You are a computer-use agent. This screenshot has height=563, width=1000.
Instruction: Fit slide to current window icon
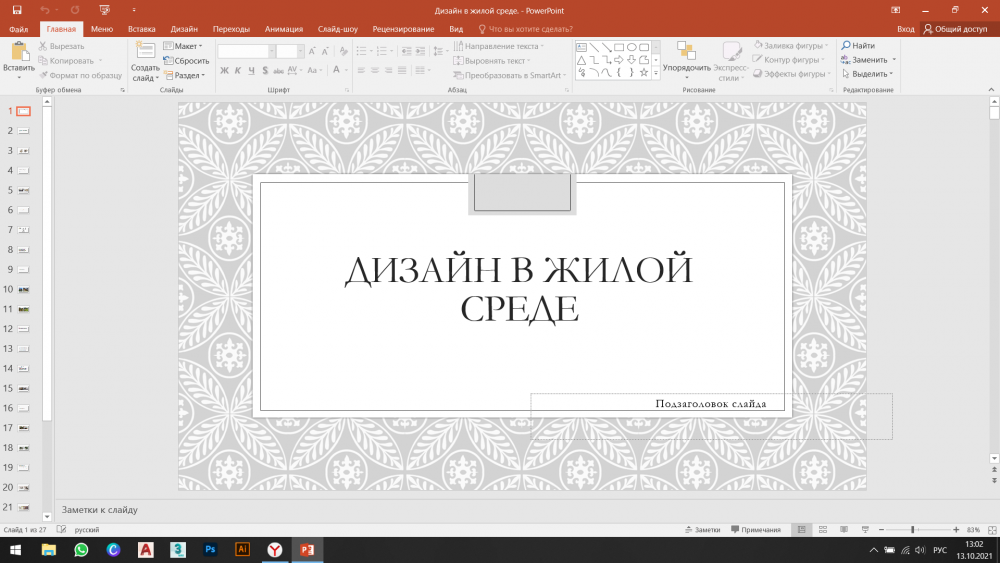coord(990,529)
